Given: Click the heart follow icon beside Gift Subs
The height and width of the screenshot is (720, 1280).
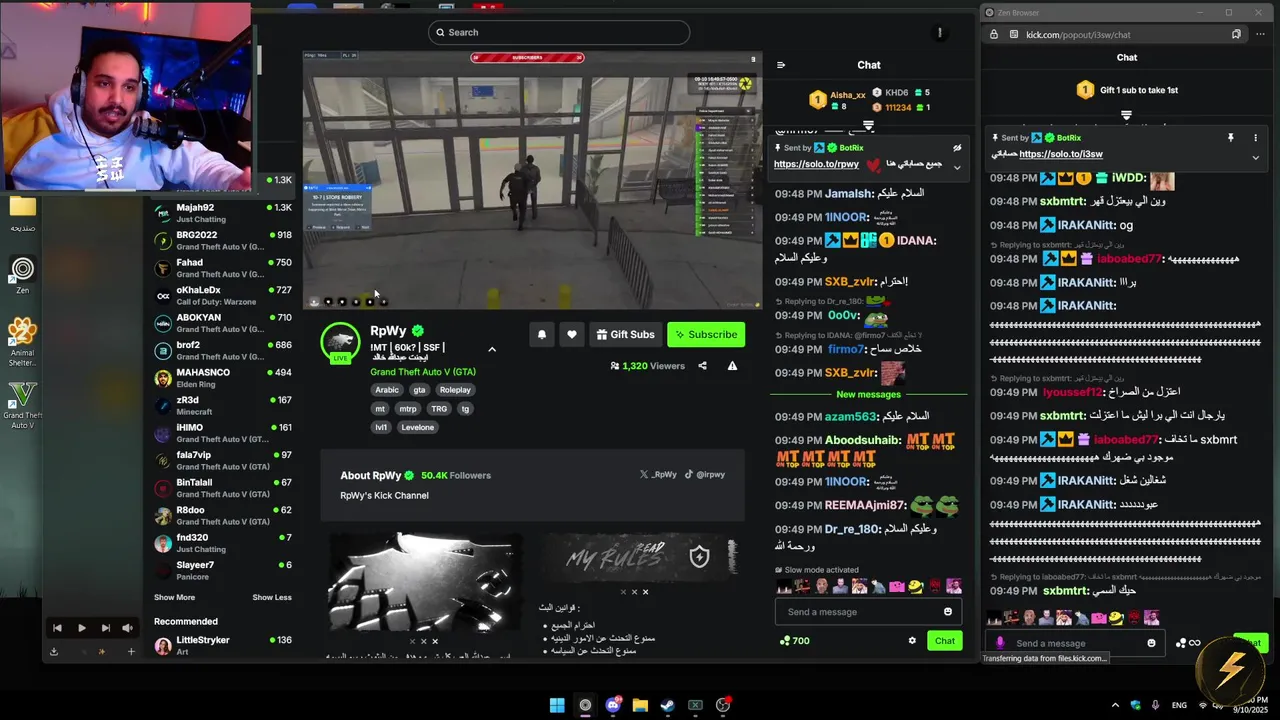Looking at the screenshot, I should (572, 335).
